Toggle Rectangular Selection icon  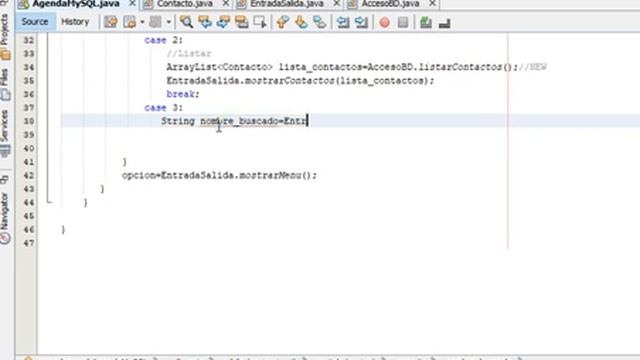pyautogui.click(x=260, y=22)
